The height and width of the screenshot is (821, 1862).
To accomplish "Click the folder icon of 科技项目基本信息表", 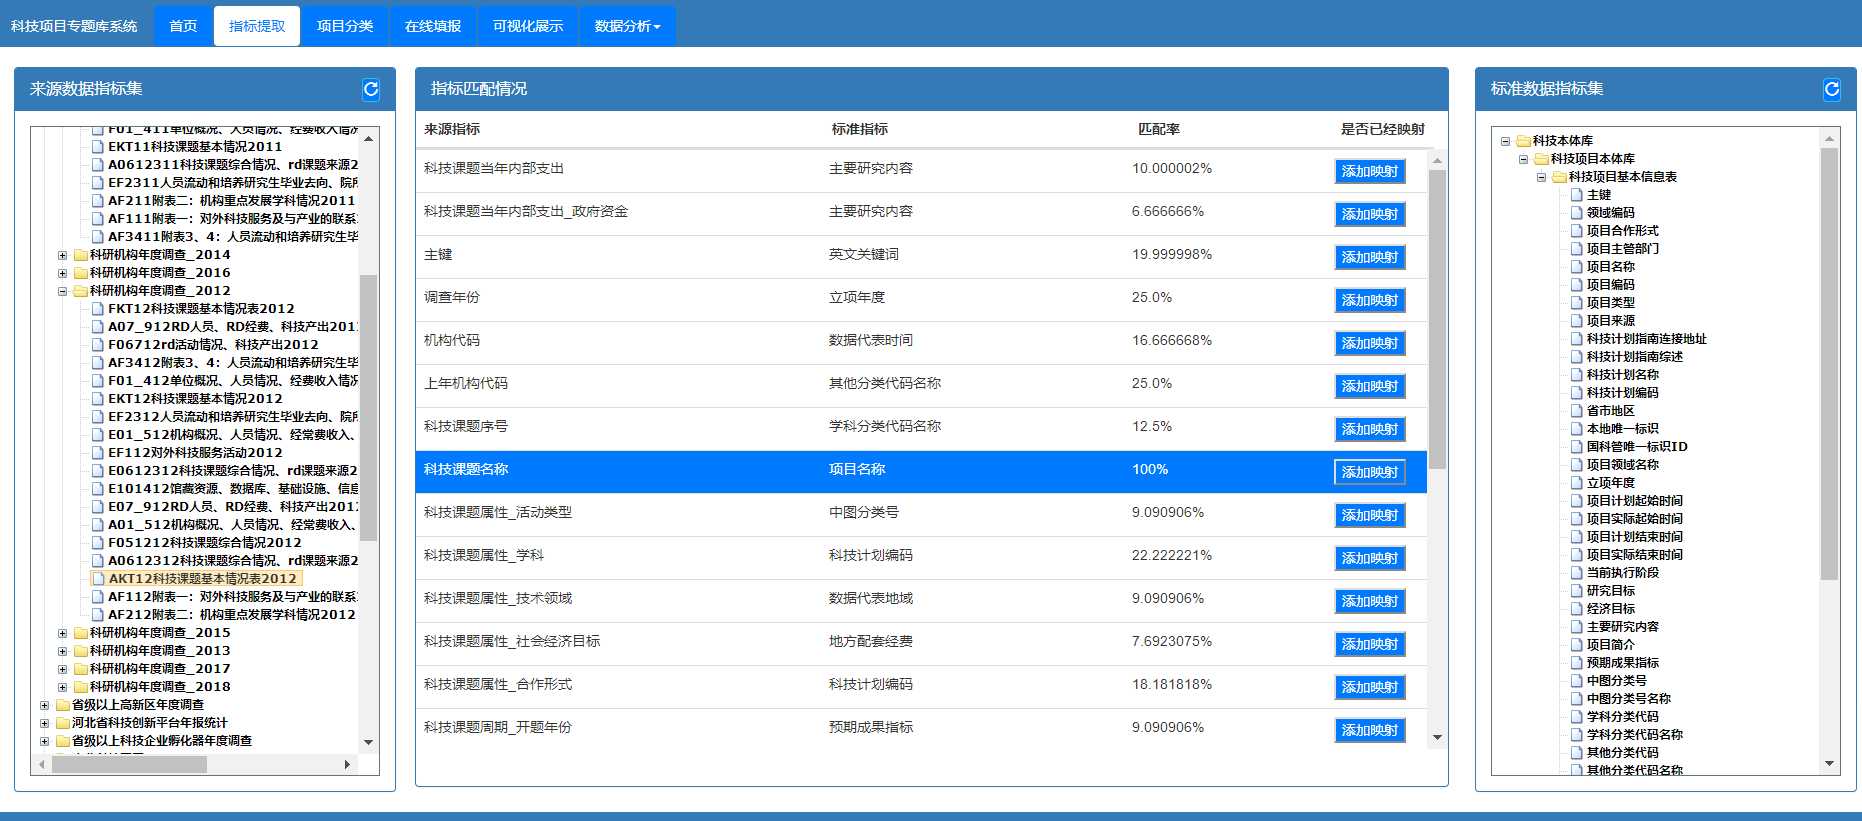I will 1559,177.
